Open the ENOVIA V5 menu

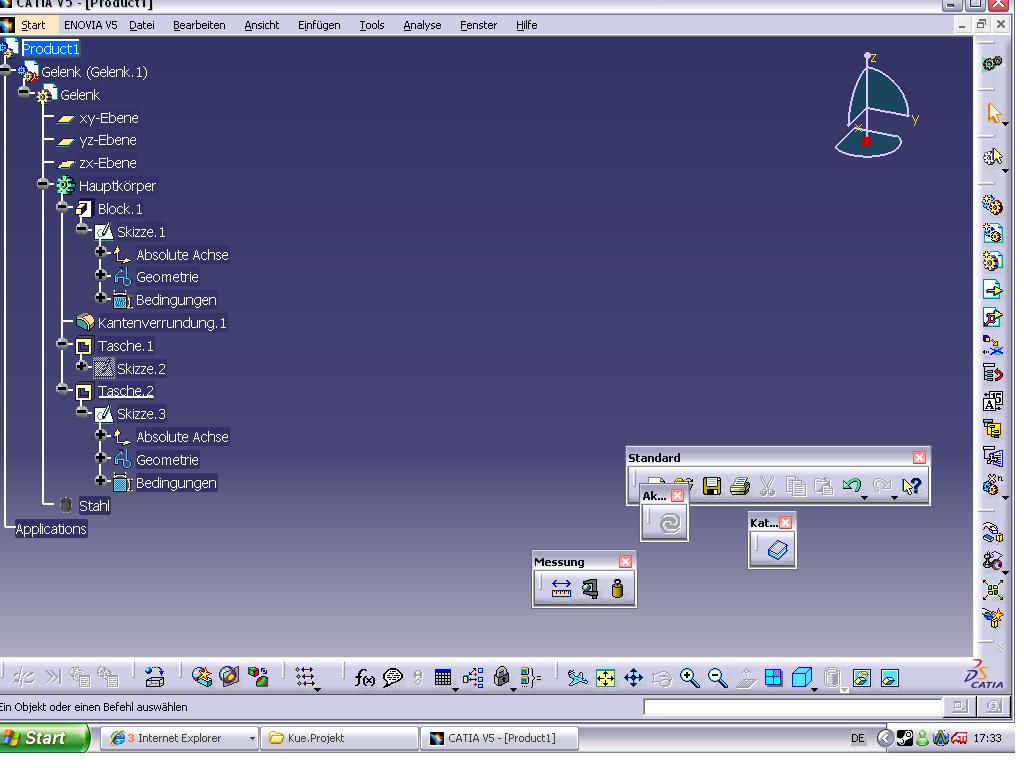[90, 25]
